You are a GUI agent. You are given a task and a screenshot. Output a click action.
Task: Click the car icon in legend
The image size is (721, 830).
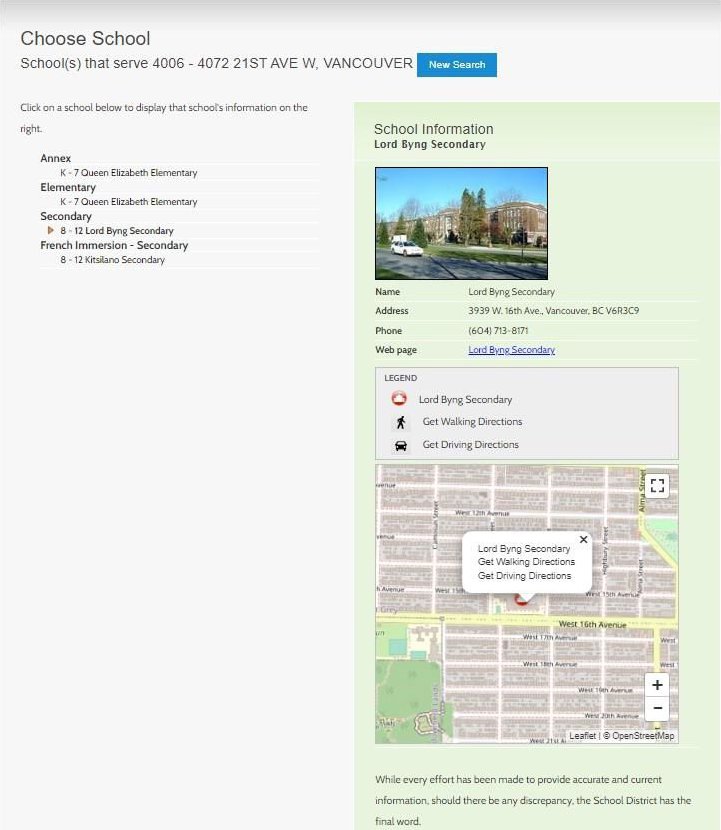(401, 445)
